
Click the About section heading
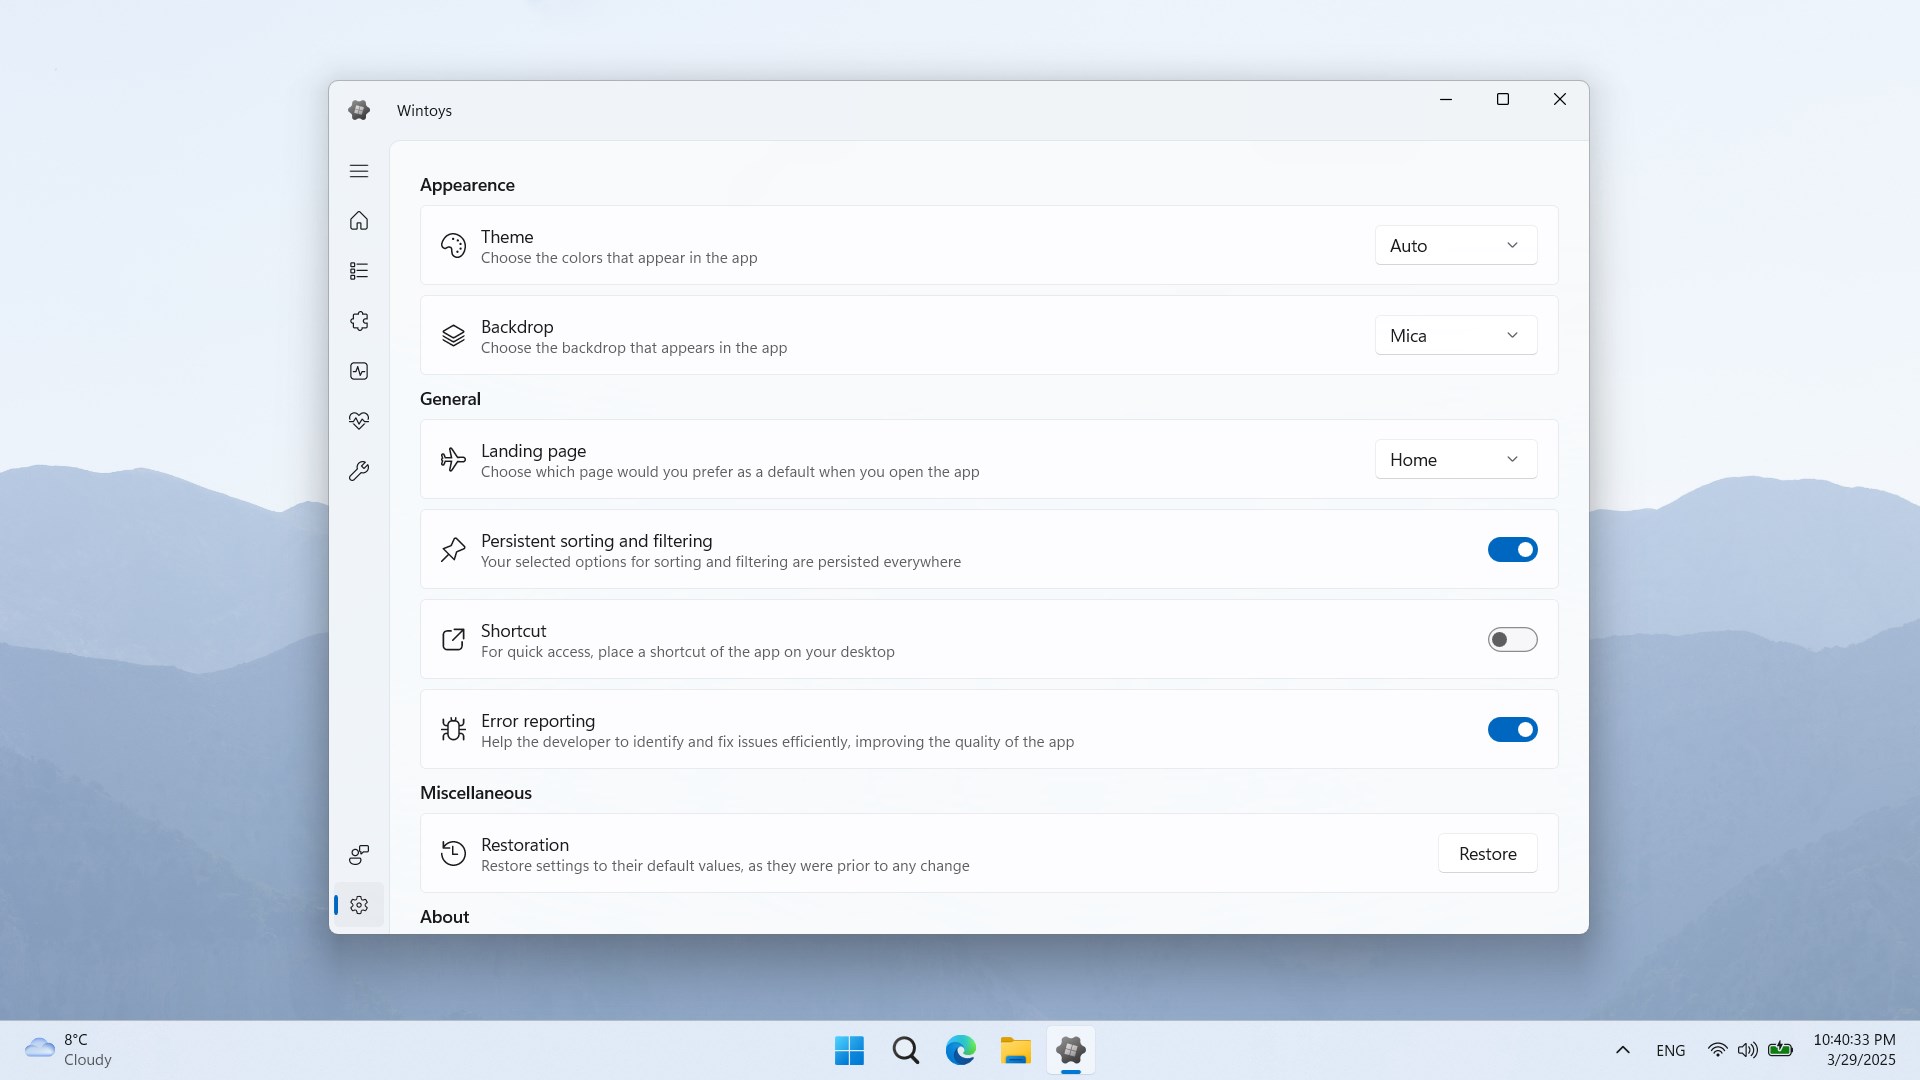click(444, 916)
